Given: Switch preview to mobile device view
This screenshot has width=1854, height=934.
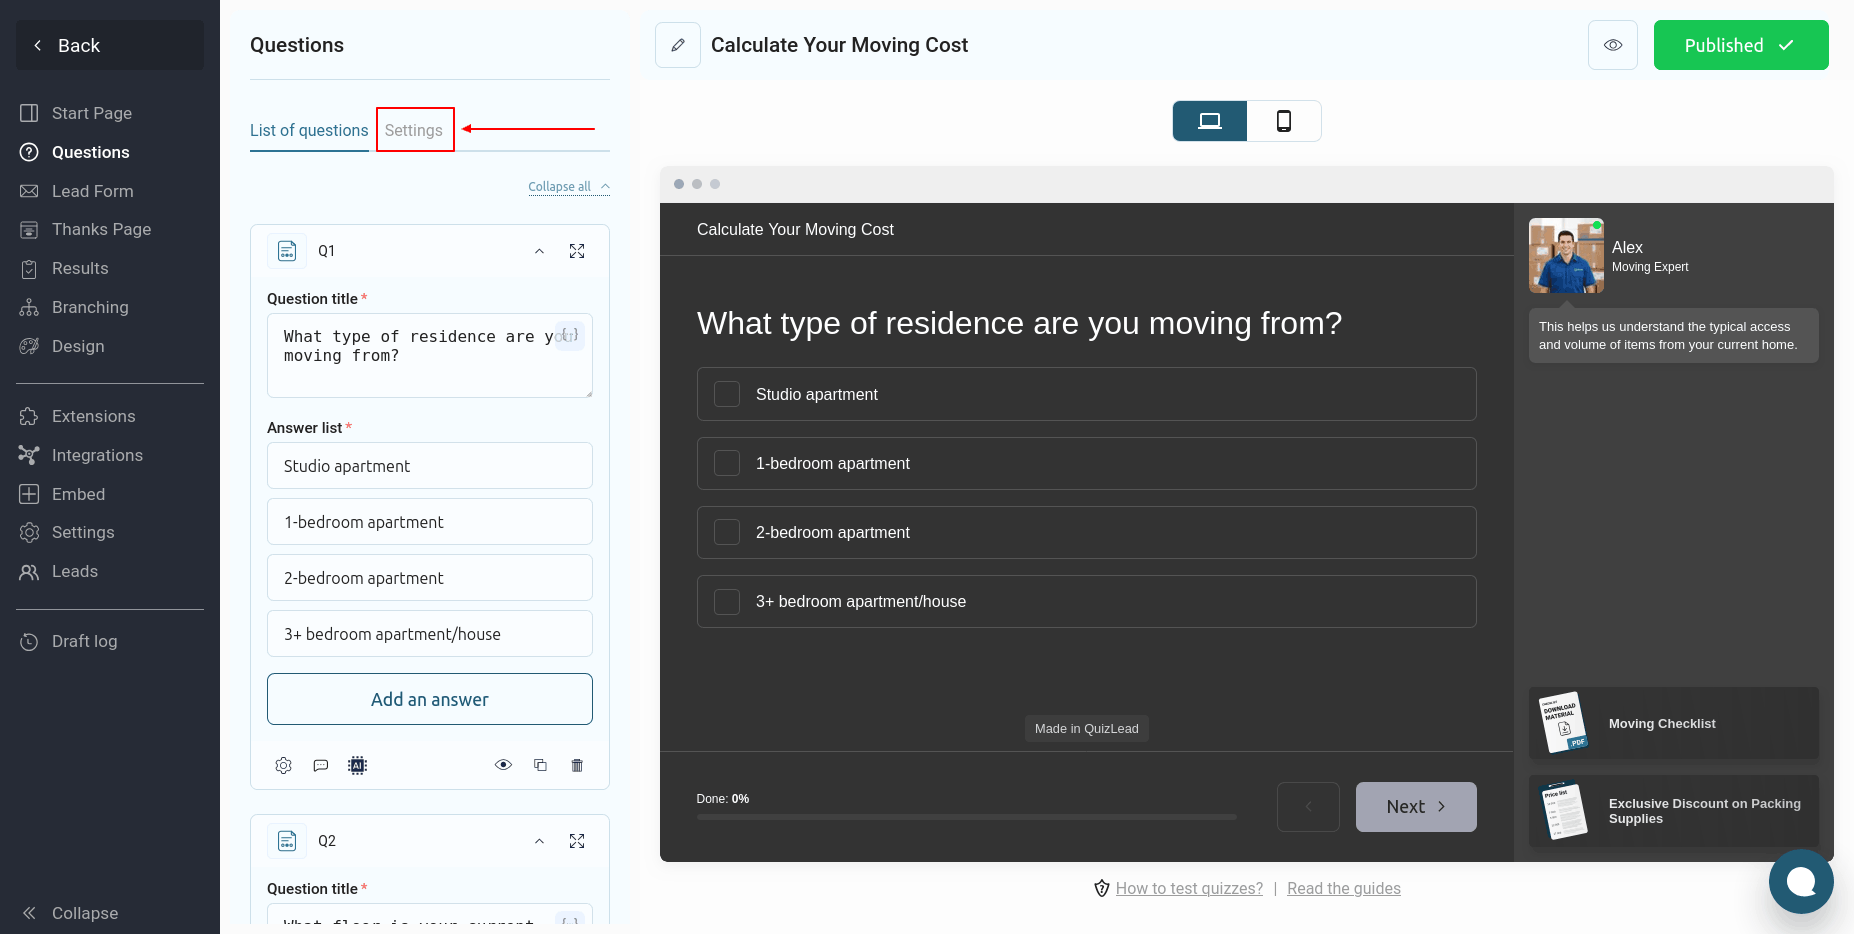Looking at the screenshot, I should coord(1284,121).
